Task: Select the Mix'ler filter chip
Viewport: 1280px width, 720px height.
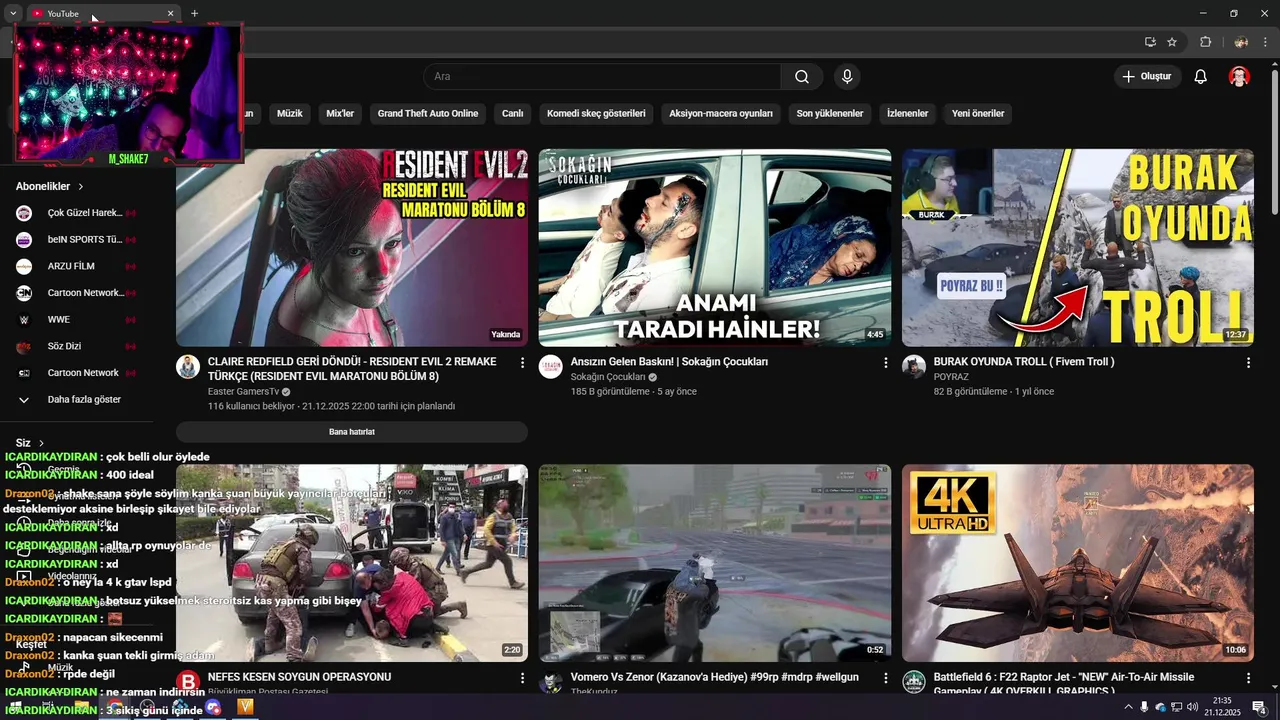Action: click(340, 114)
